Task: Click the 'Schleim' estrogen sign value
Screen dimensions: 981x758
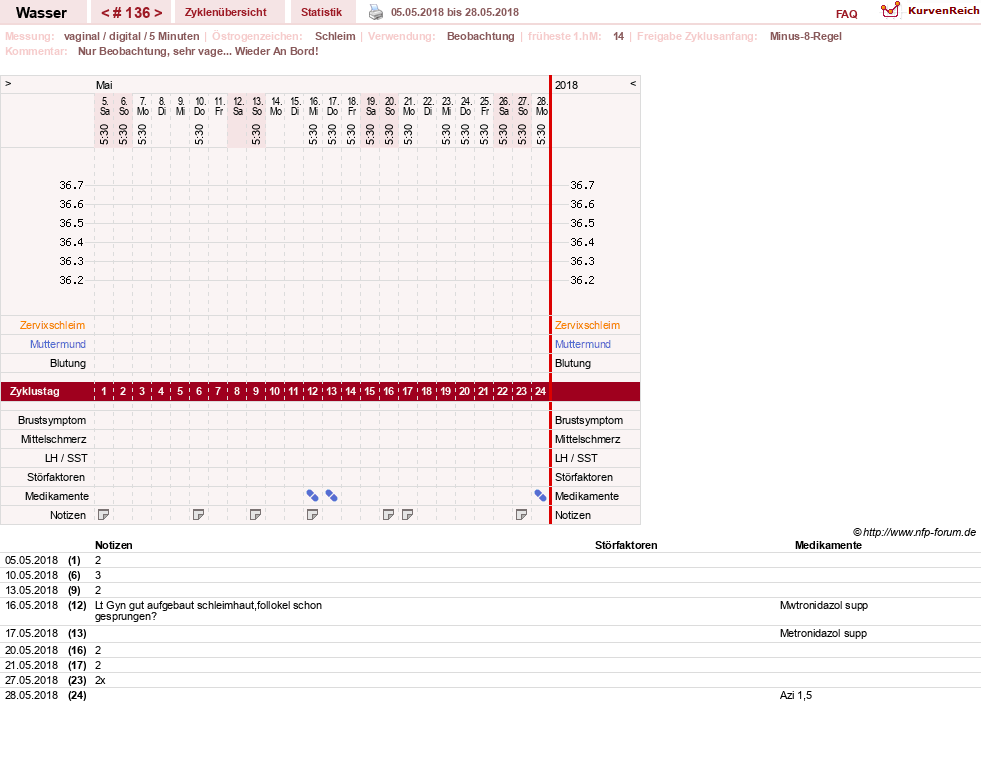Action: tap(335, 36)
